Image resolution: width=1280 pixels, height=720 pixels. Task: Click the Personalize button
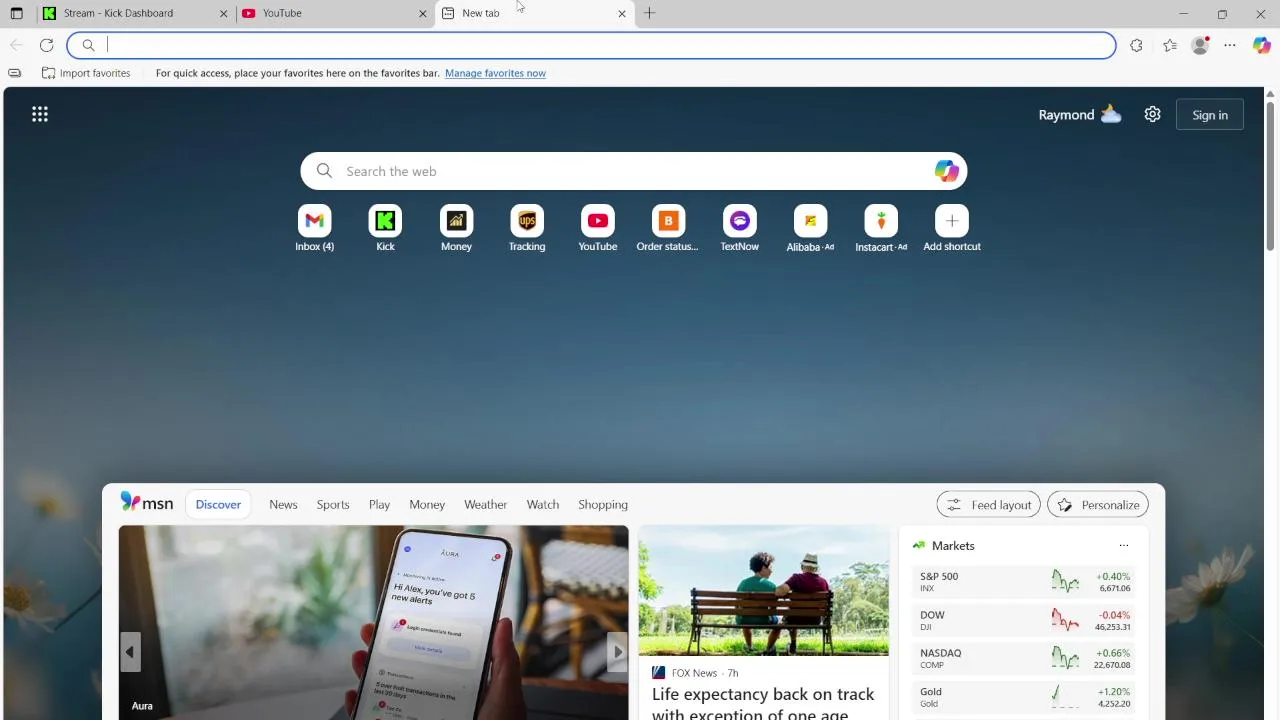[1098, 505]
